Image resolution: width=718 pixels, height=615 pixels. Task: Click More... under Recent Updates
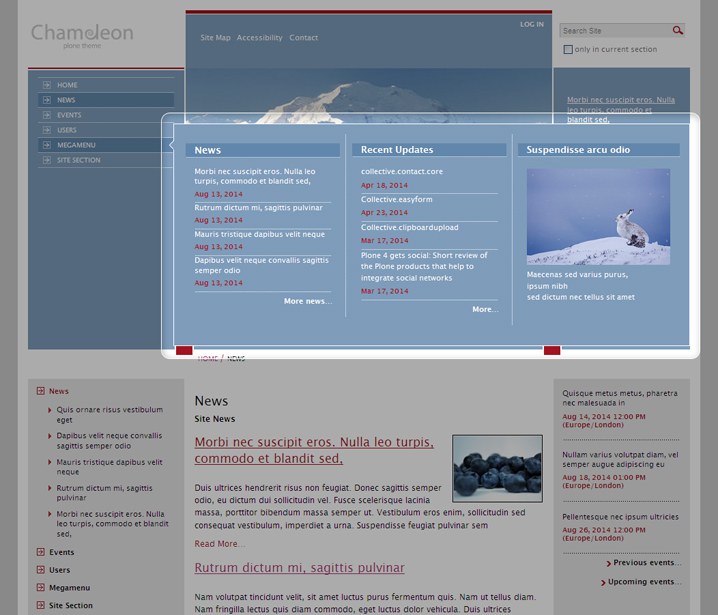485,309
